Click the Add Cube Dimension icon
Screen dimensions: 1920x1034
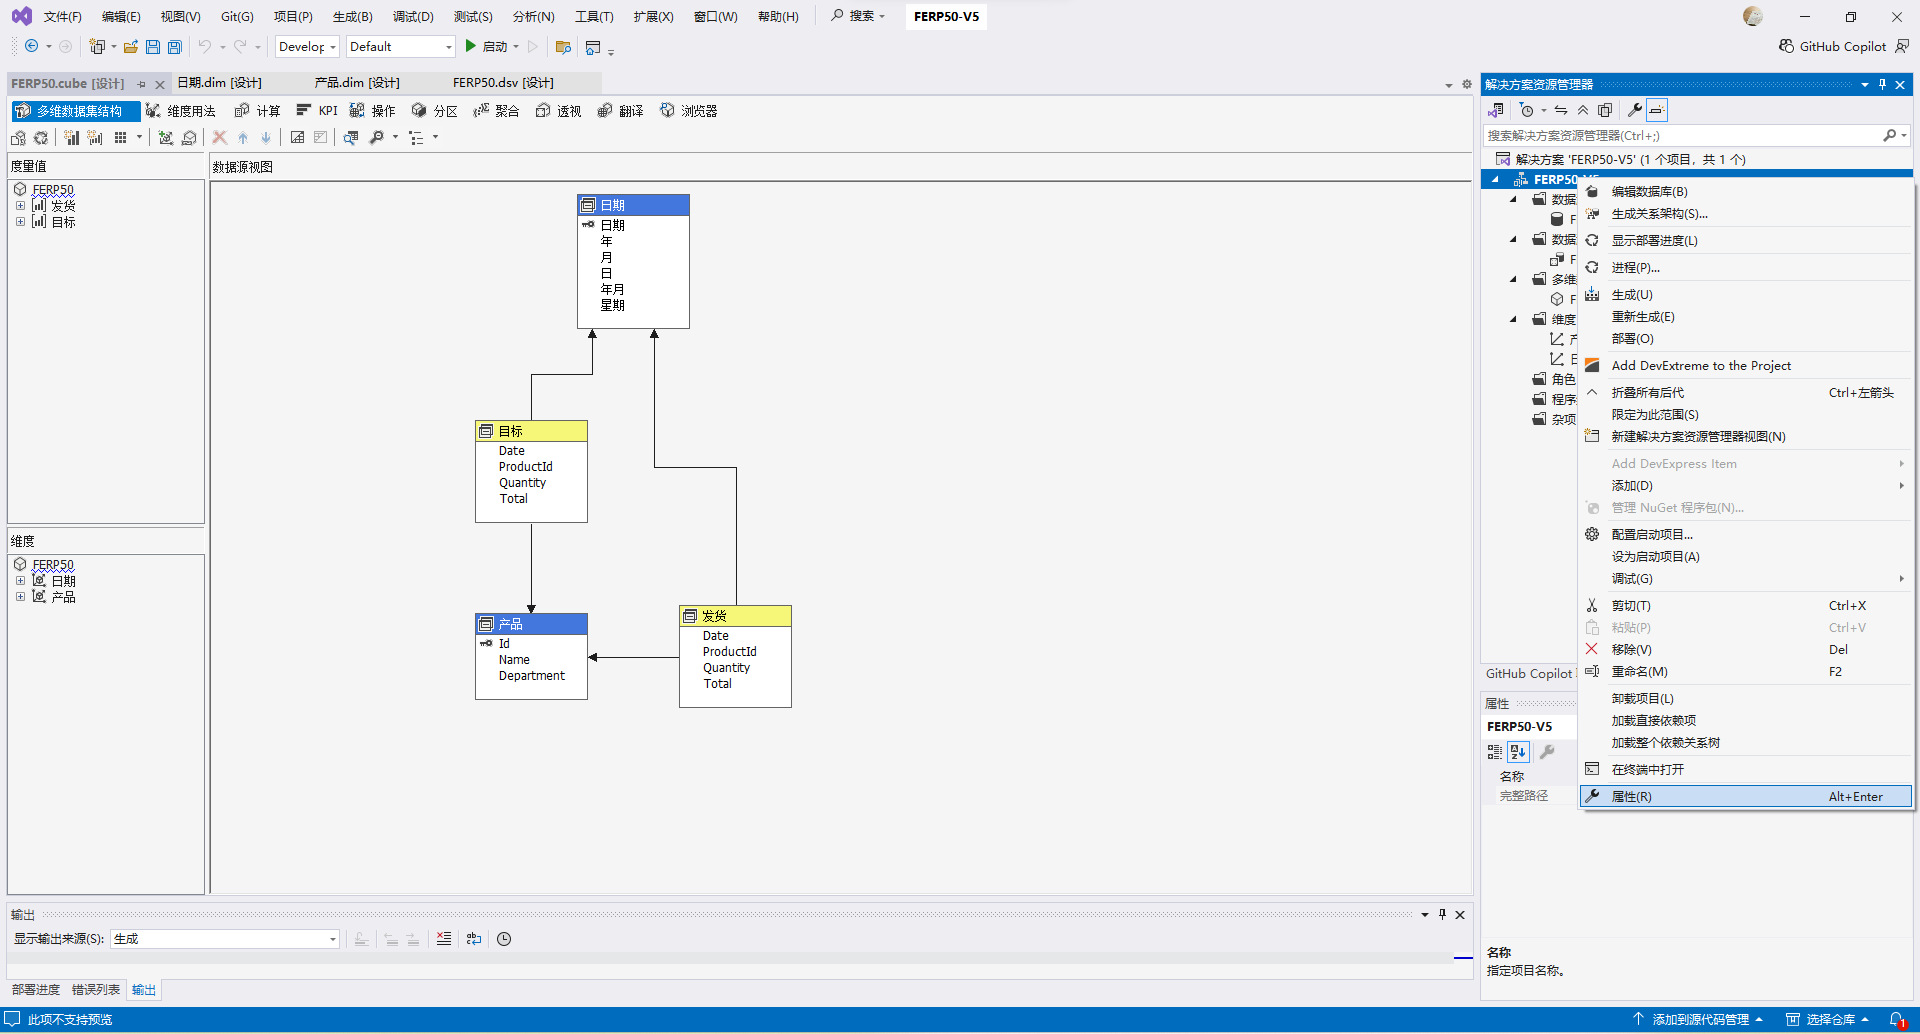pos(166,138)
